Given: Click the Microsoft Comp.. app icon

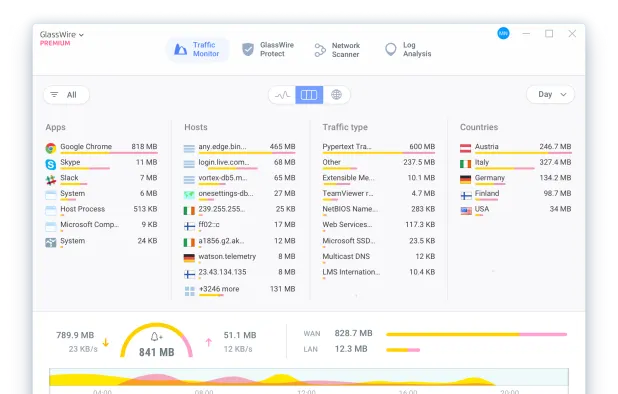Looking at the screenshot, I should point(50,227).
